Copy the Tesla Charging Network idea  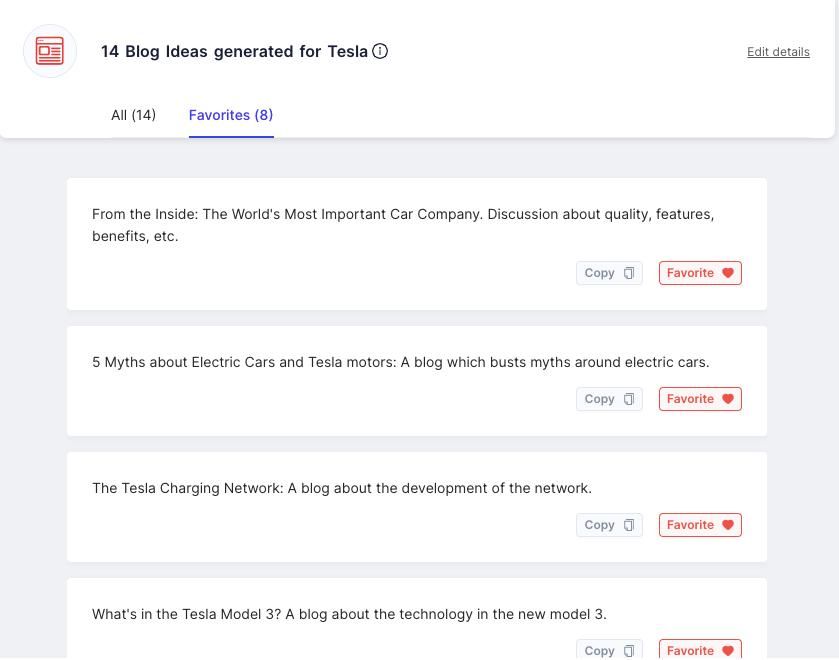tap(609, 525)
